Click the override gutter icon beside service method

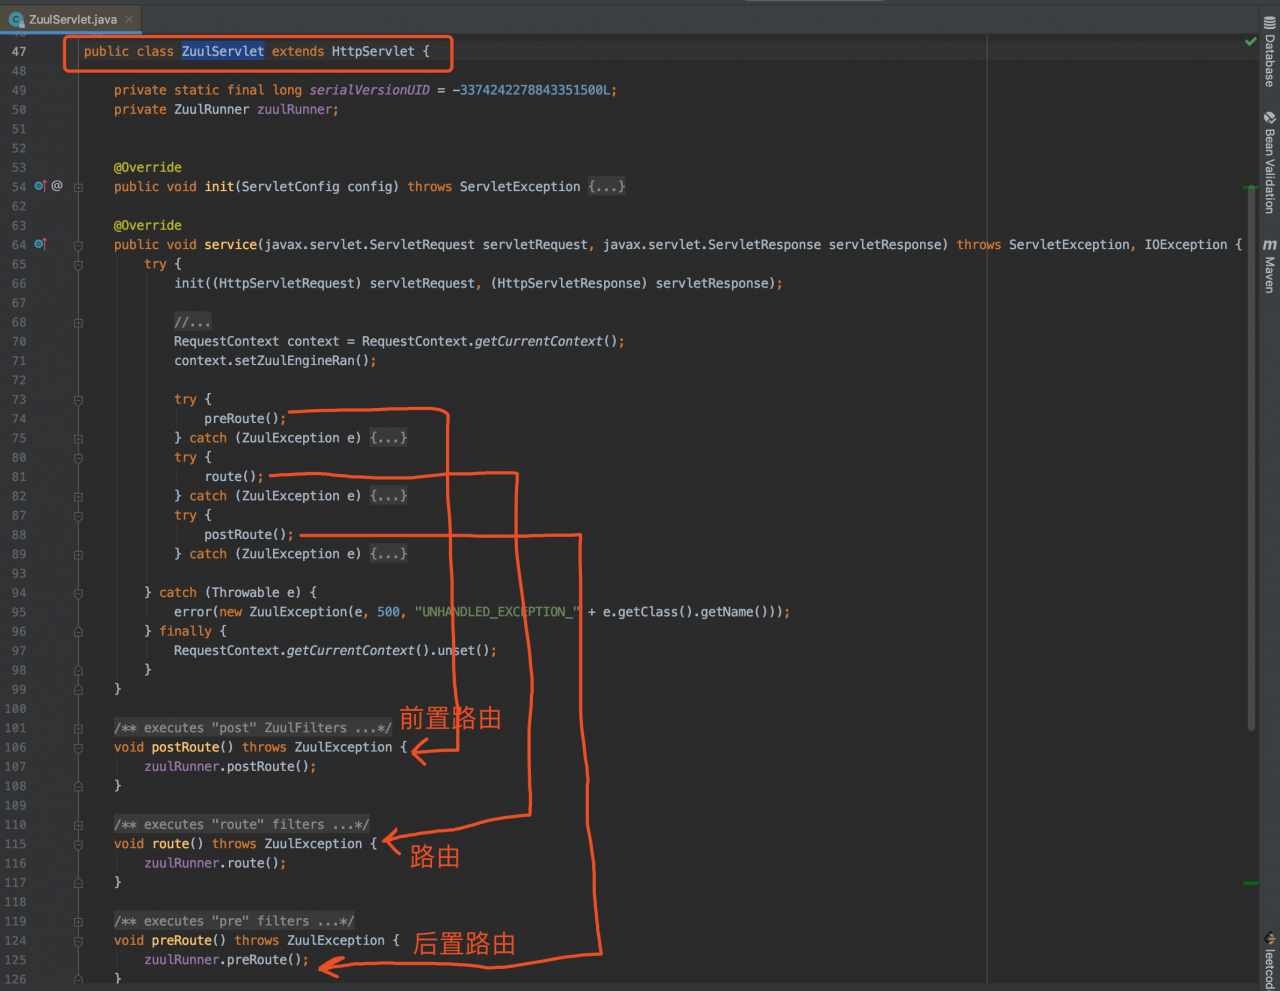pos(40,244)
